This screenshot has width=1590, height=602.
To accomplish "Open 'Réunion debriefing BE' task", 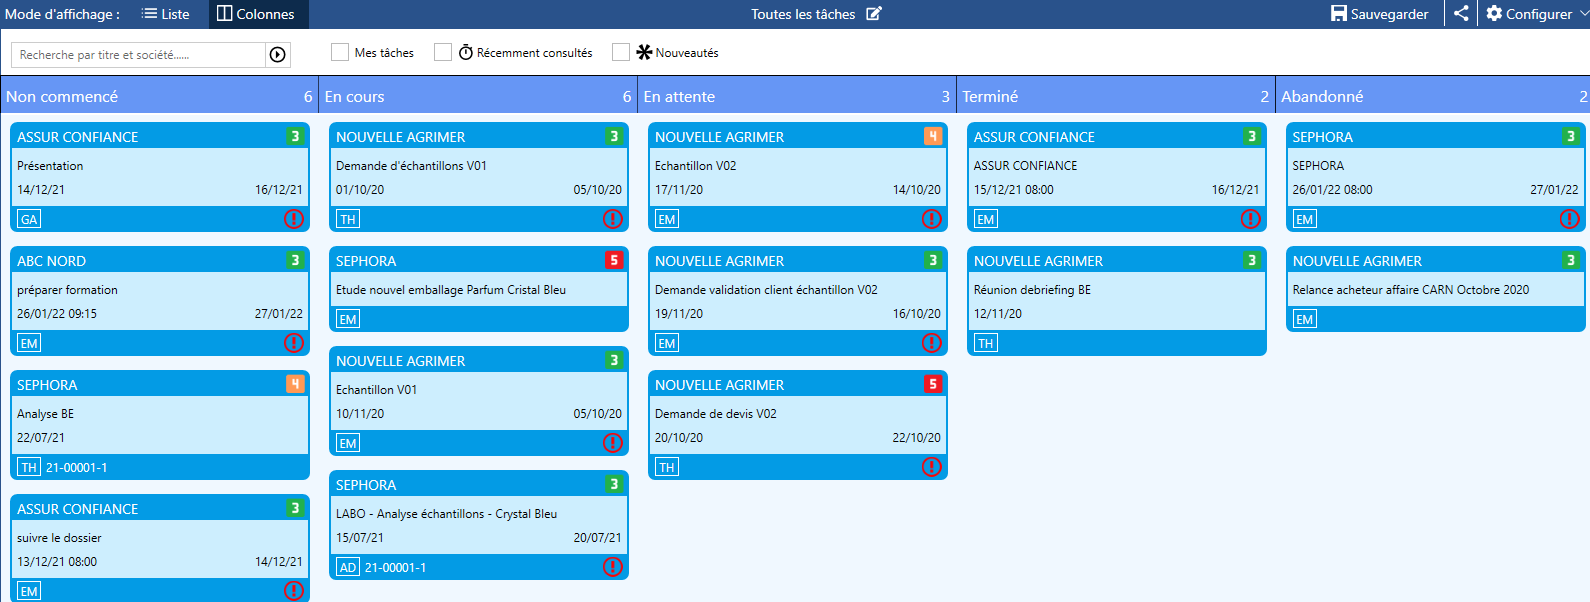I will [x=1032, y=290].
